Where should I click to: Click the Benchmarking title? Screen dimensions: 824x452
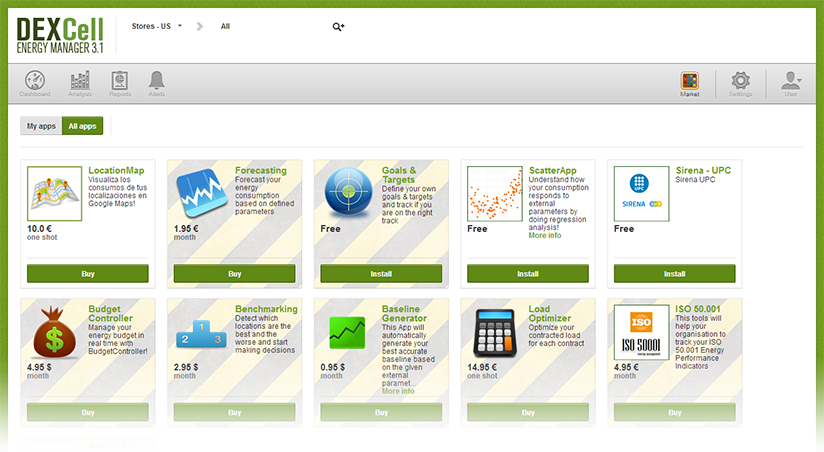click(x=266, y=309)
